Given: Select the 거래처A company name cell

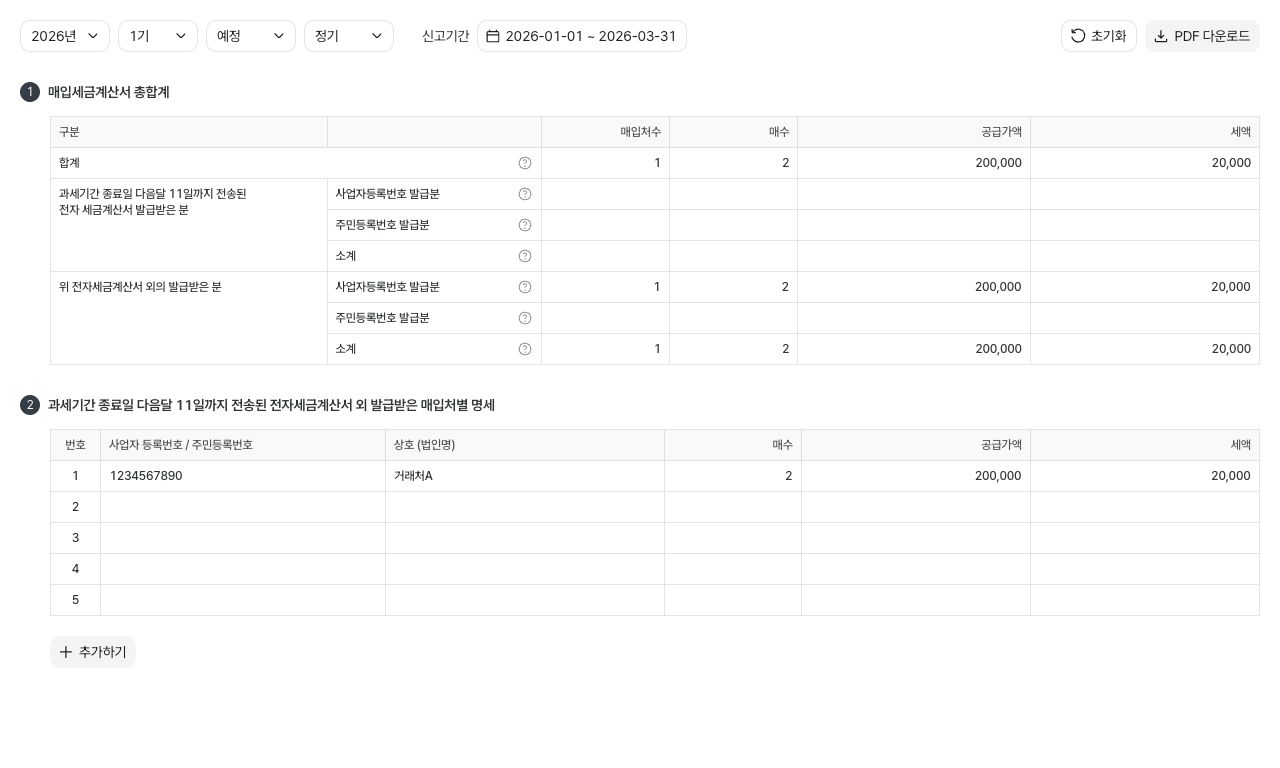Looking at the screenshot, I should pyautogui.click(x=525, y=476).
